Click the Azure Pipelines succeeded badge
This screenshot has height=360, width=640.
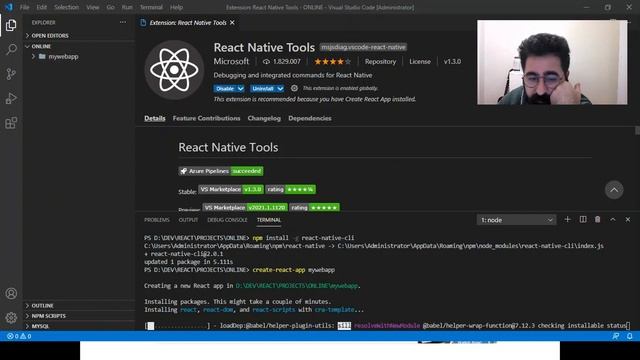[221, 171]
